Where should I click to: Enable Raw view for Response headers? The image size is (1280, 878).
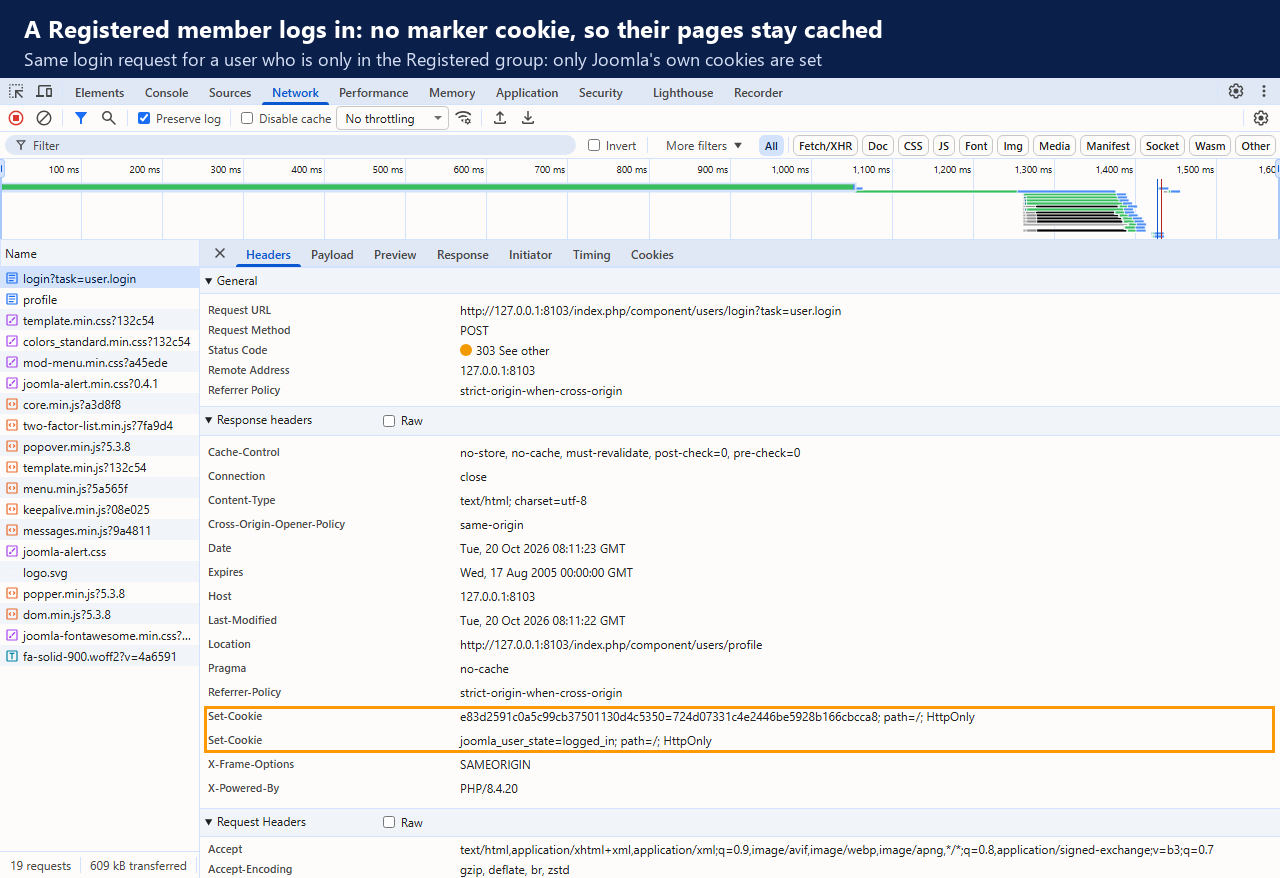click(x=389, y=421)
